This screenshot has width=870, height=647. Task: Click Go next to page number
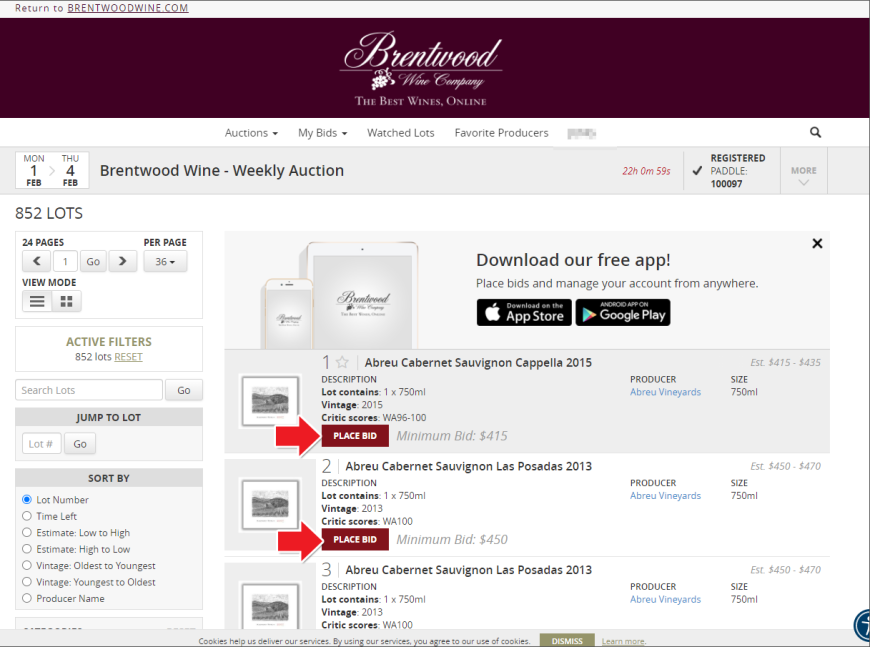coord(93,261)
